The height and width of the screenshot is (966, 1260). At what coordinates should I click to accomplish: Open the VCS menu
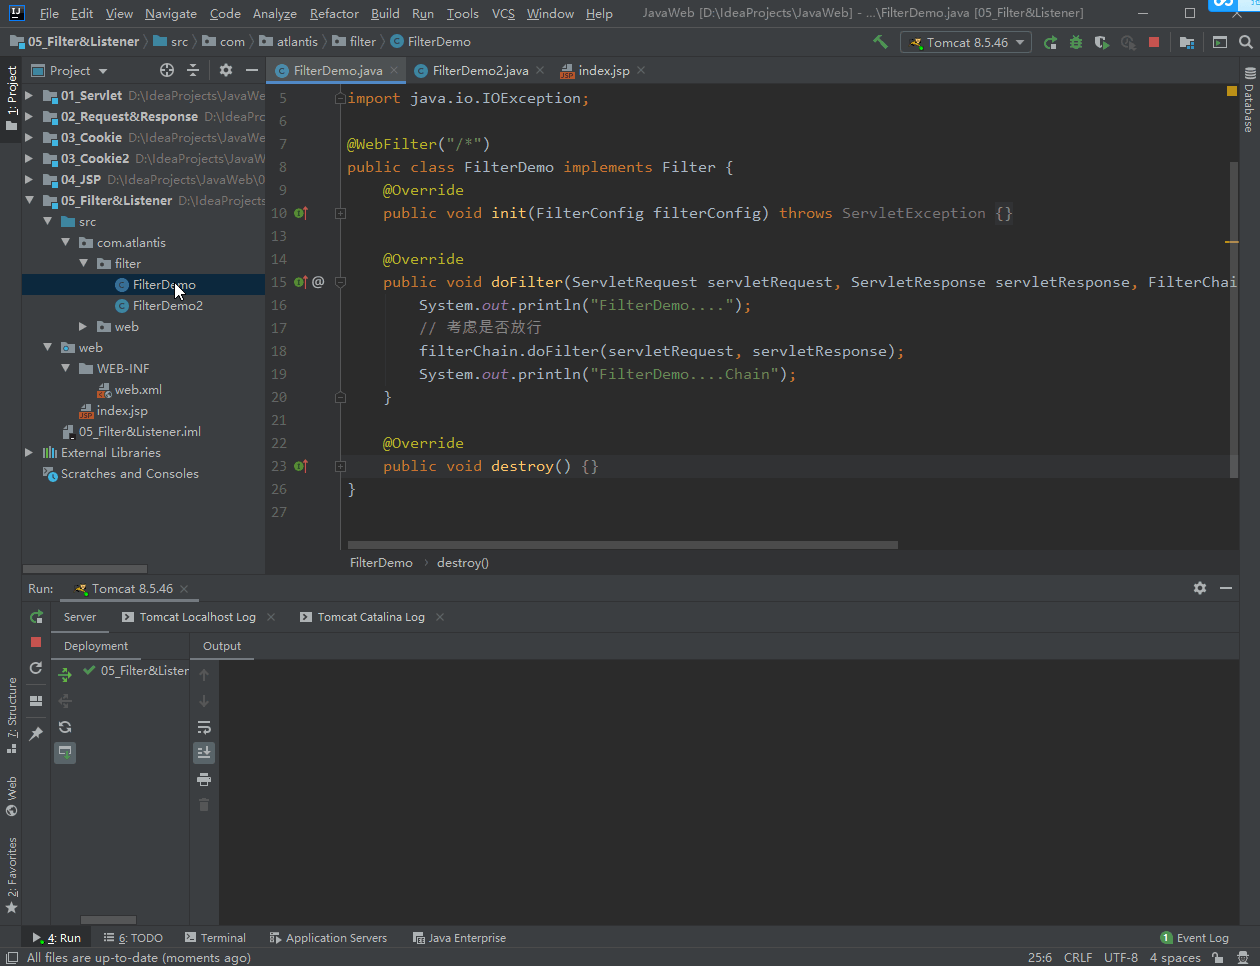(x=503, y=13)
